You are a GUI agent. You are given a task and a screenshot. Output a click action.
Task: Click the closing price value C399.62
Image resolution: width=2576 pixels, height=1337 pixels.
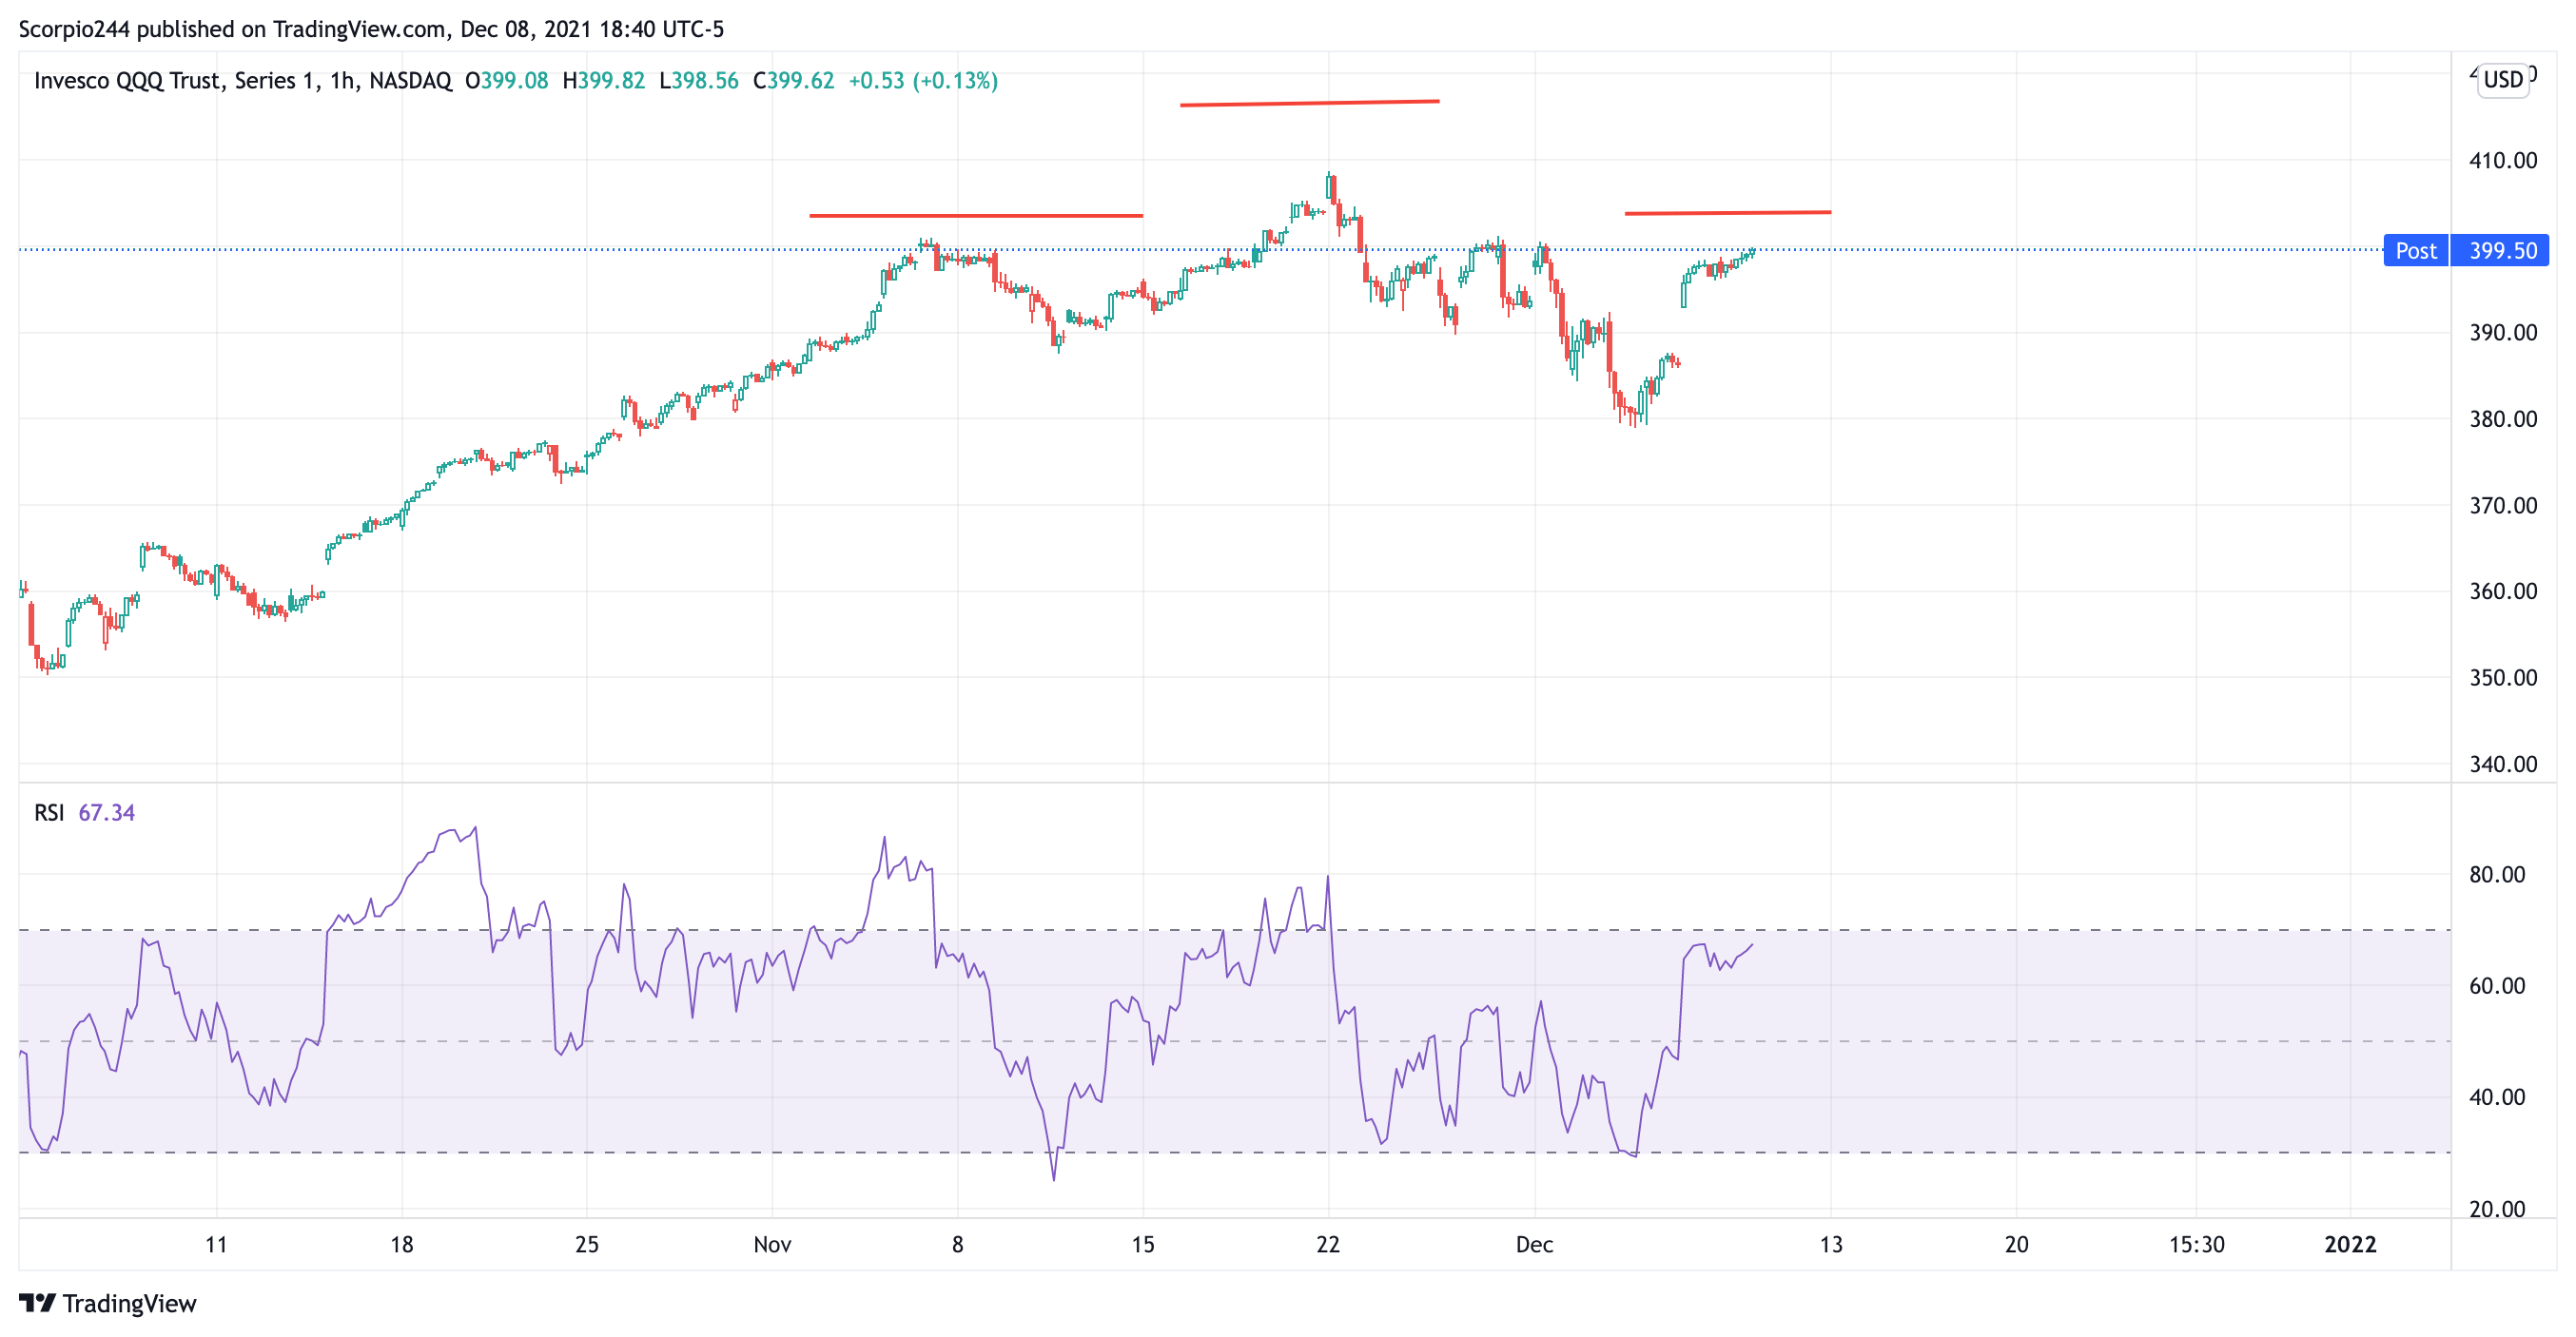pos(794,81)
